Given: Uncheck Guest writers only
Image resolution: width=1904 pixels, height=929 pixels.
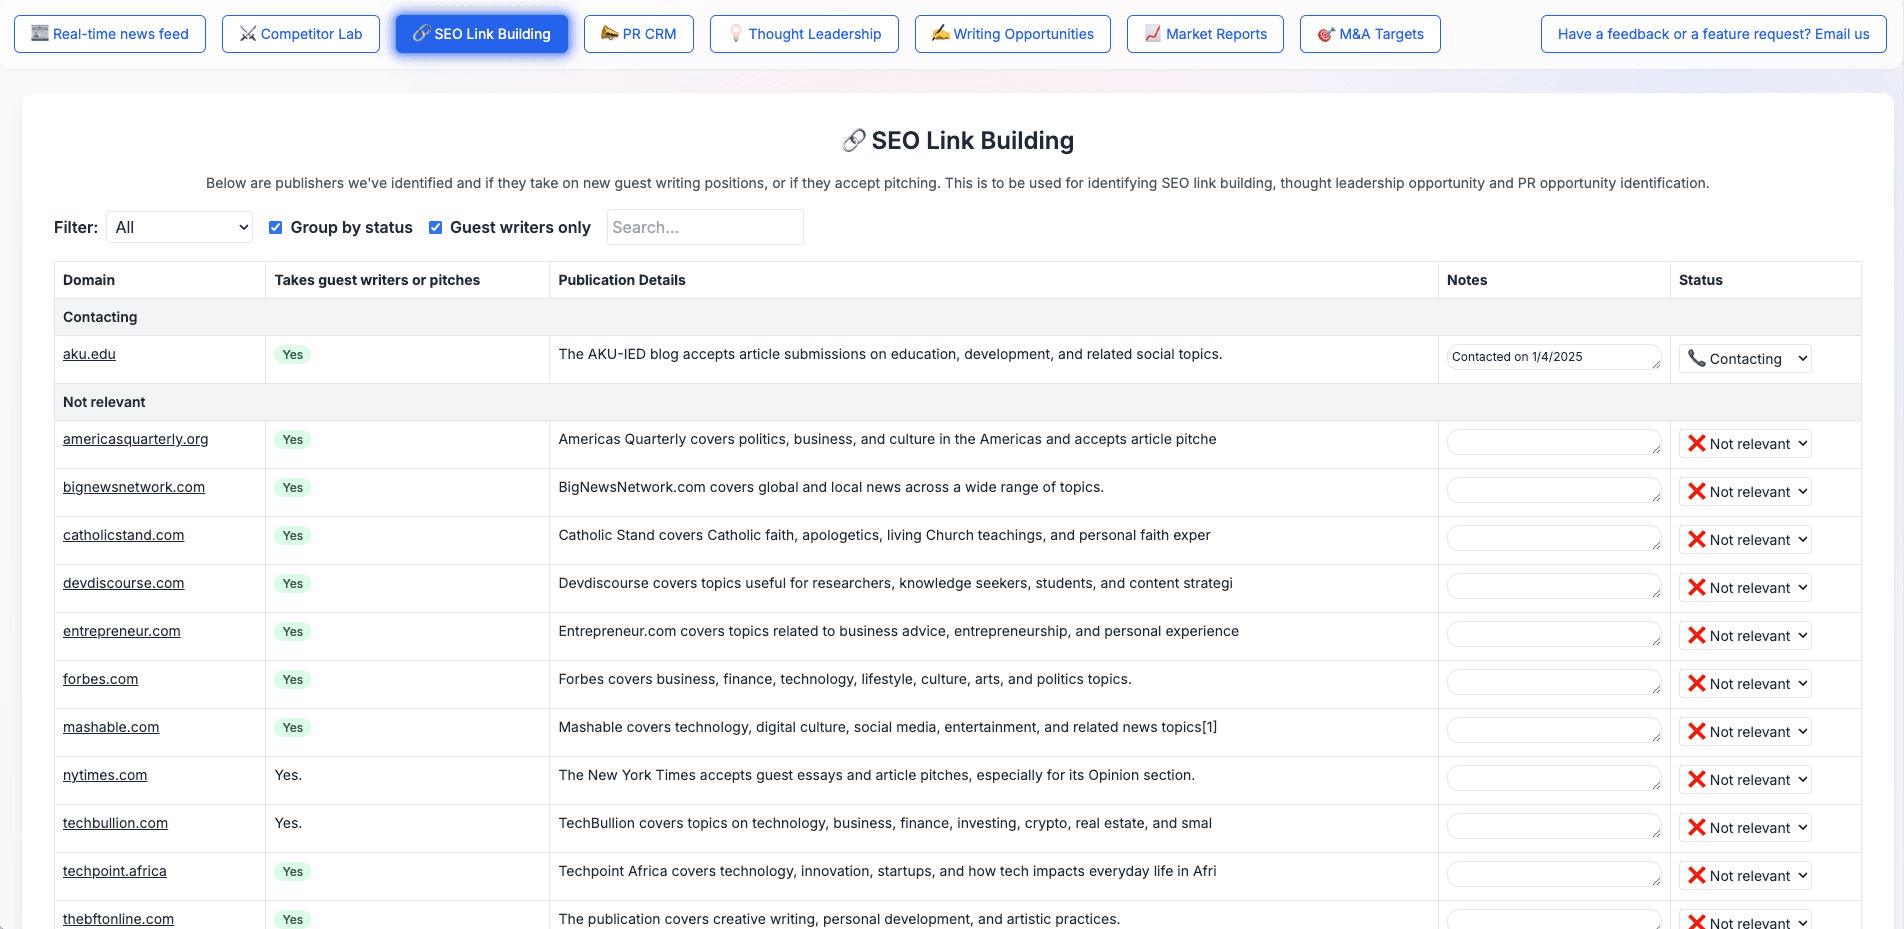Looking at the screenshot, I should tap(435, 227).
